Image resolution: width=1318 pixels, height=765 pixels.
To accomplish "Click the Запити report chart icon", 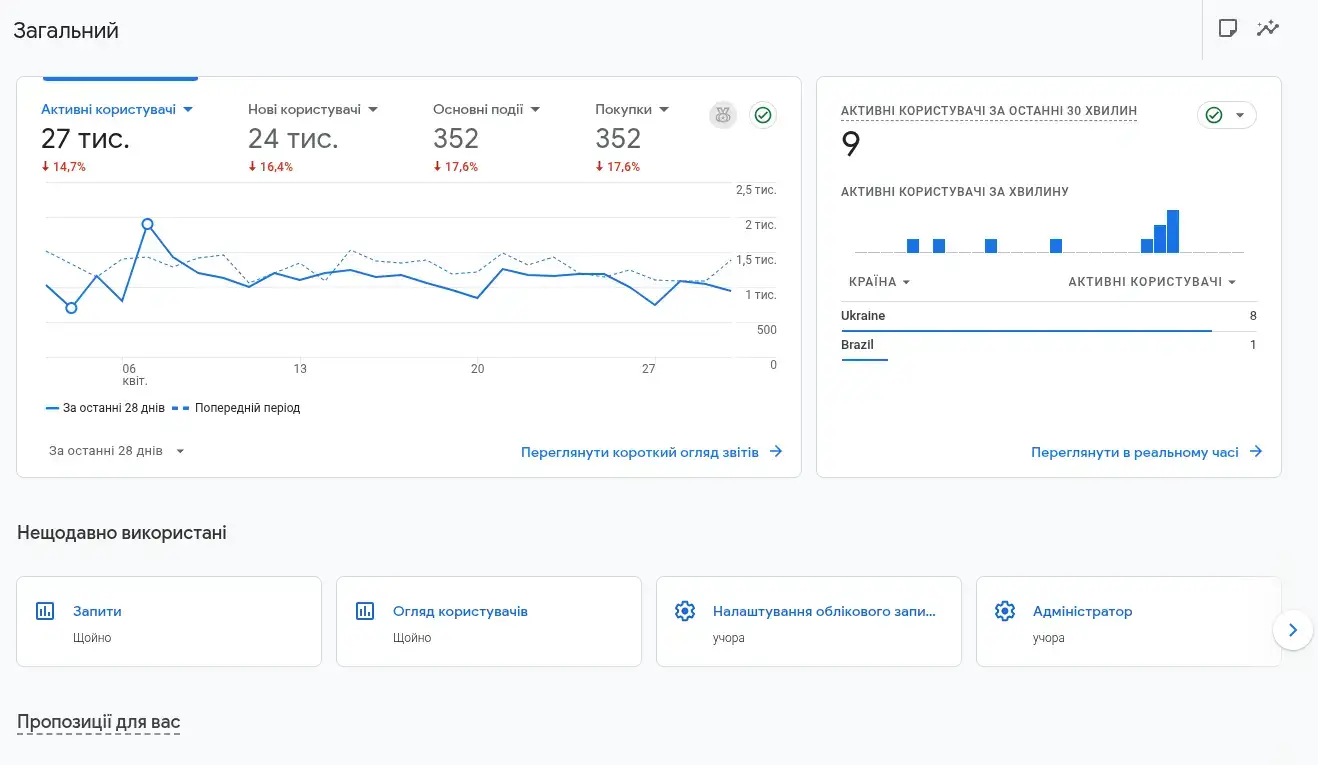I will 45,611.
